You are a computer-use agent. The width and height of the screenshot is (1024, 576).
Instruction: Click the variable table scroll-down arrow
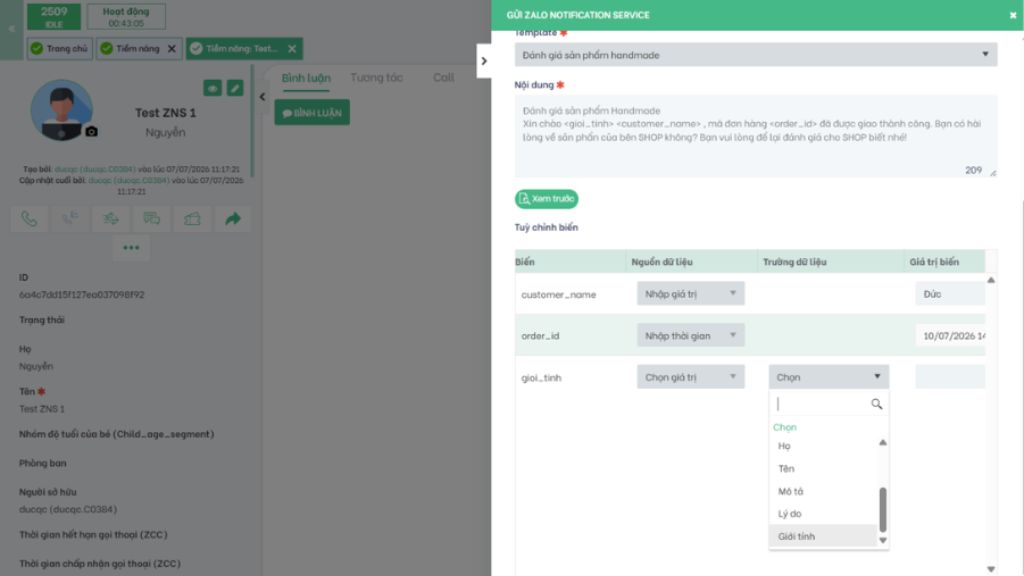(x=991, y=569)
